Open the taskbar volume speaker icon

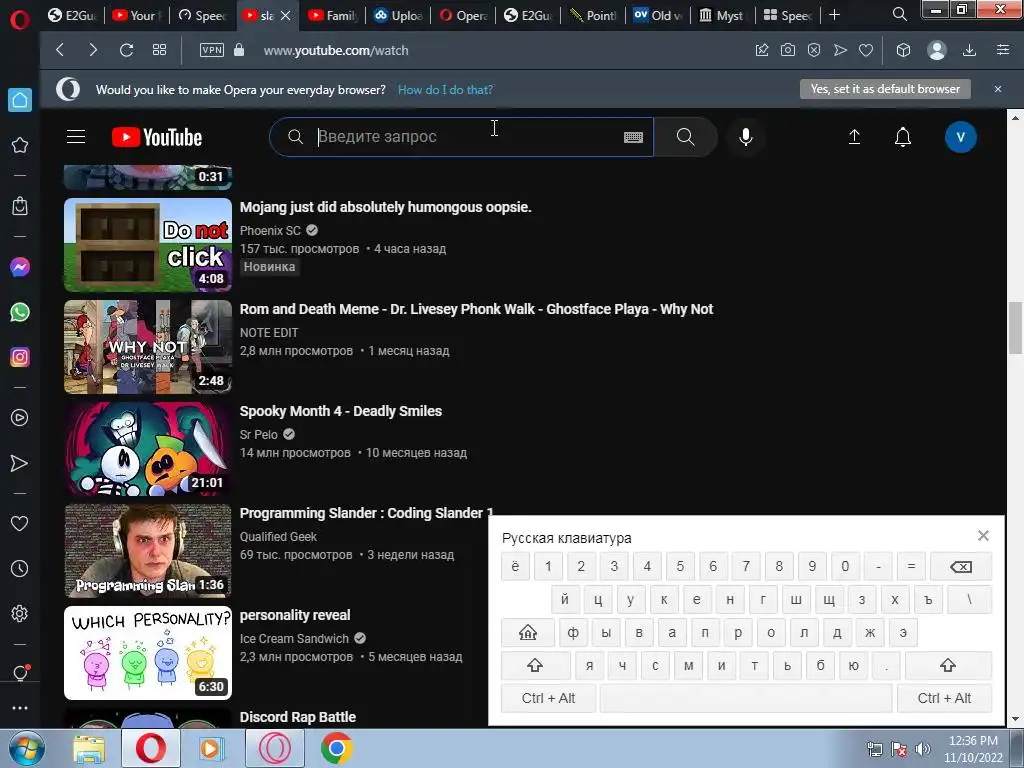pos(922,749)
